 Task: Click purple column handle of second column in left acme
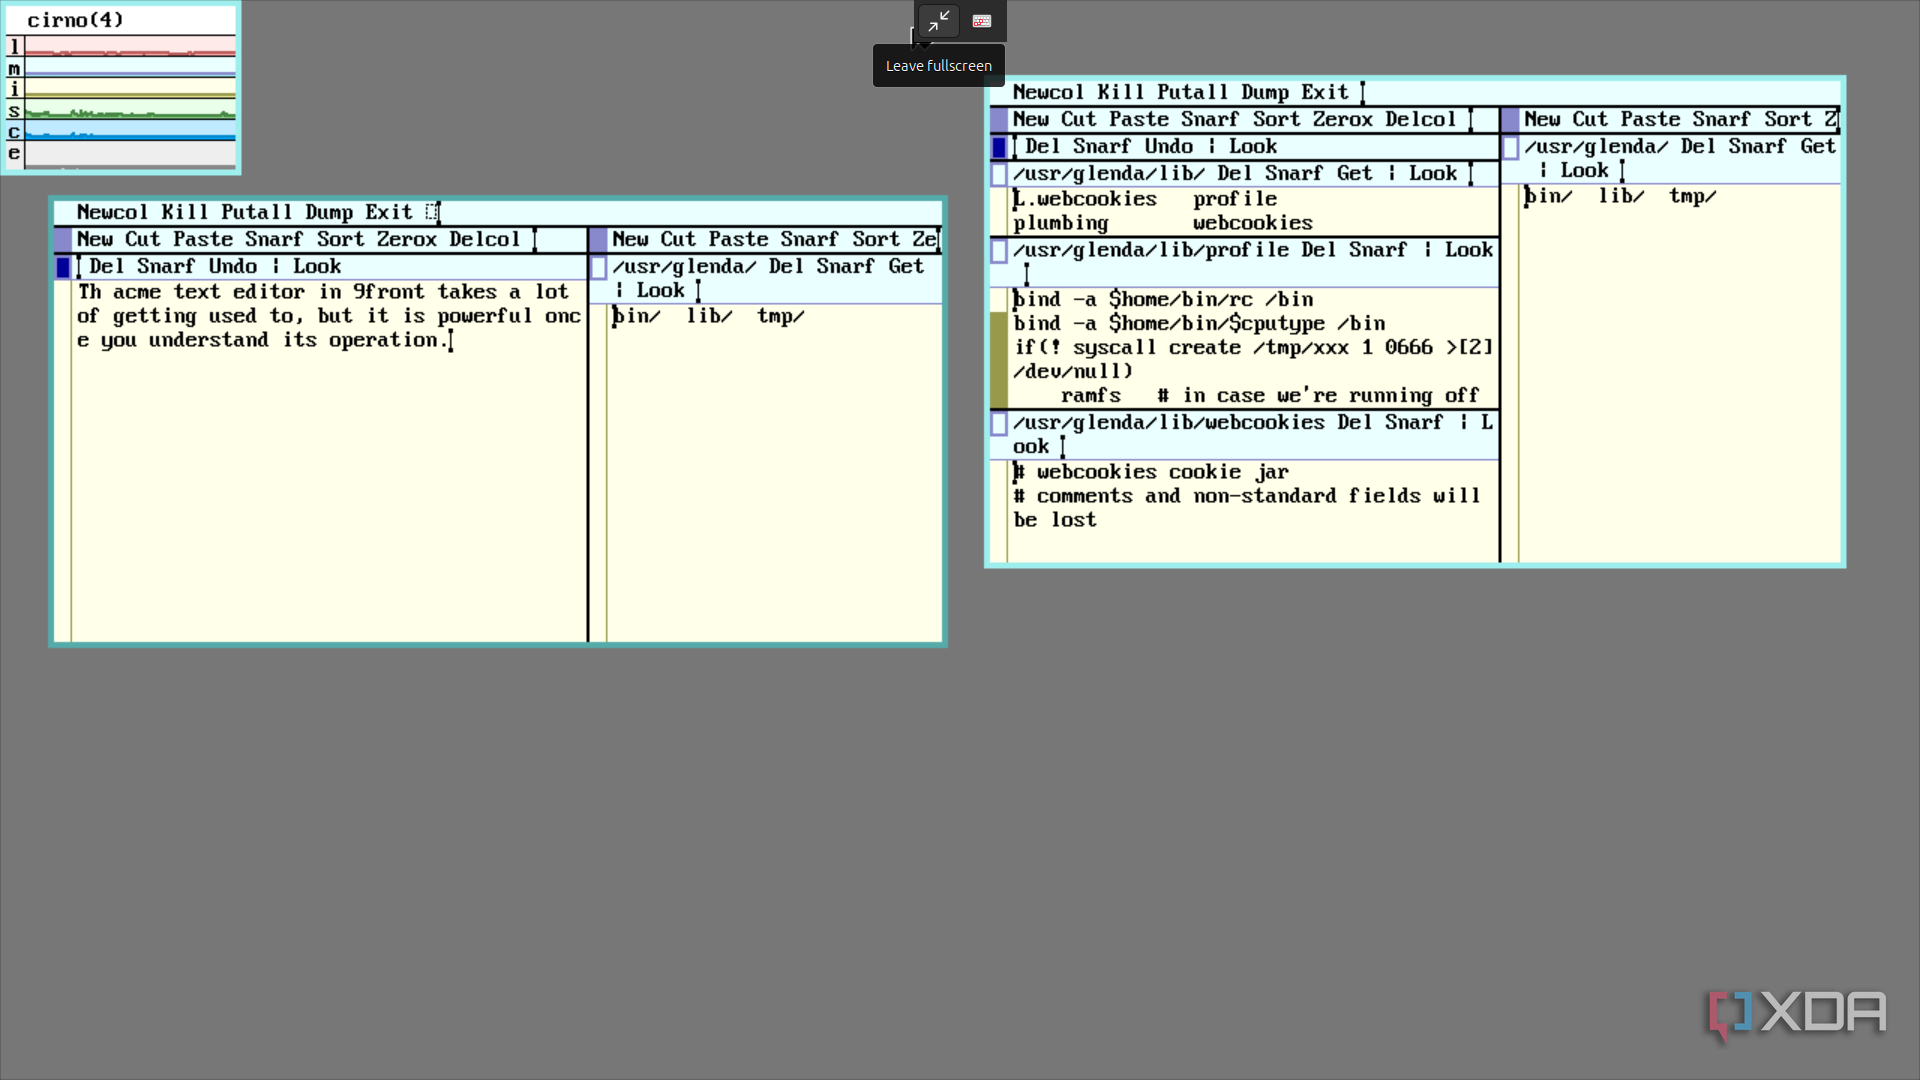(598, 239)
